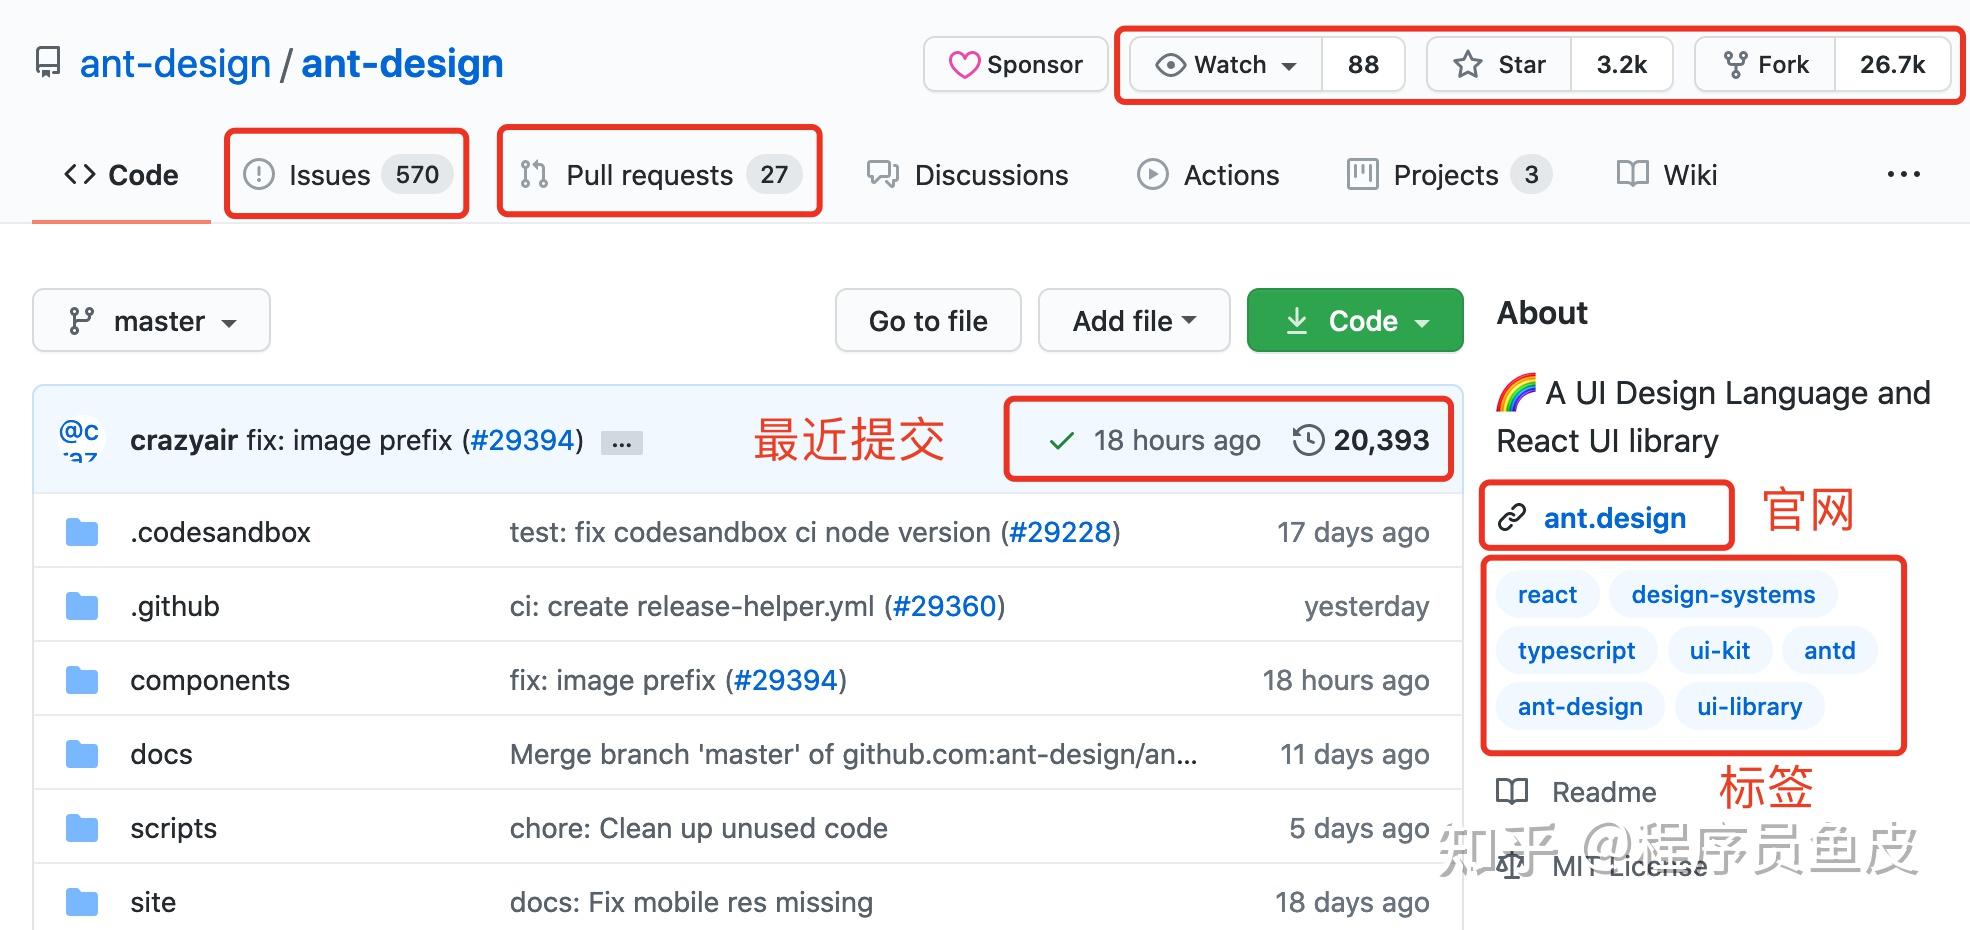Show more repository tabs via ellipsis
This screenshot has width=1970, height=930.
coord(1903,174)
